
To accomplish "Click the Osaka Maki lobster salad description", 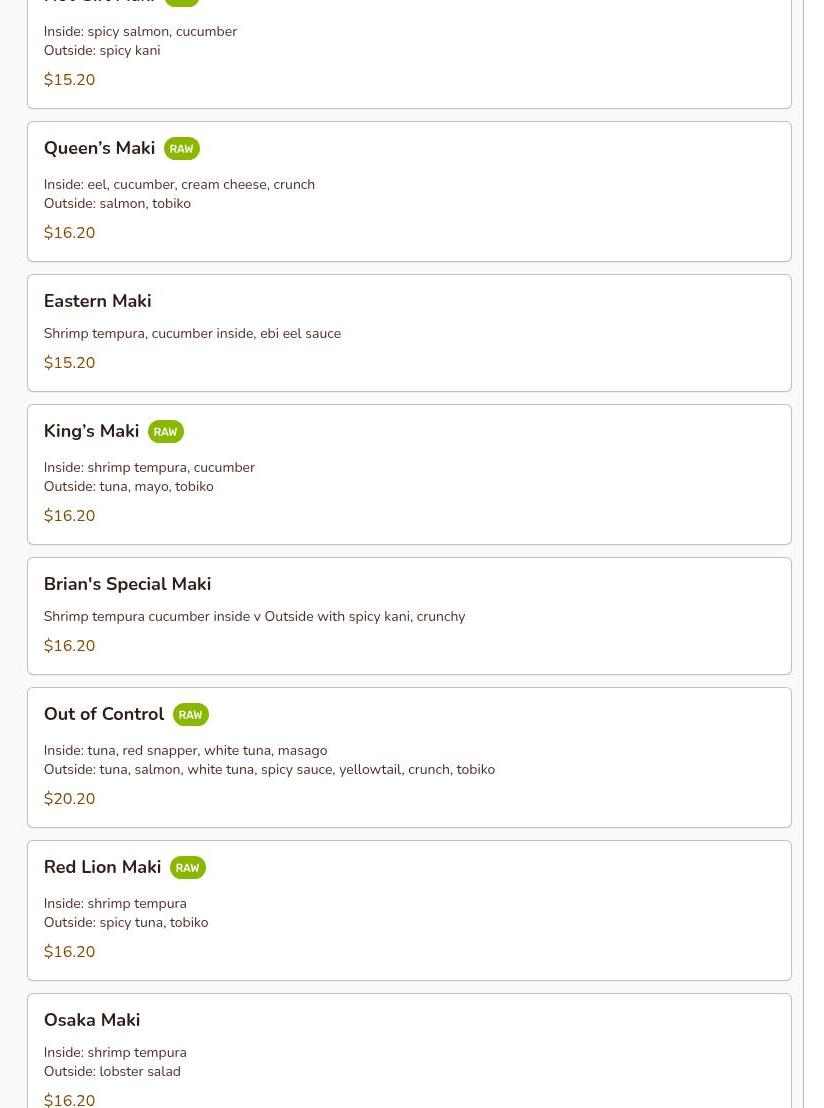I will click(x=112, y=1072).
